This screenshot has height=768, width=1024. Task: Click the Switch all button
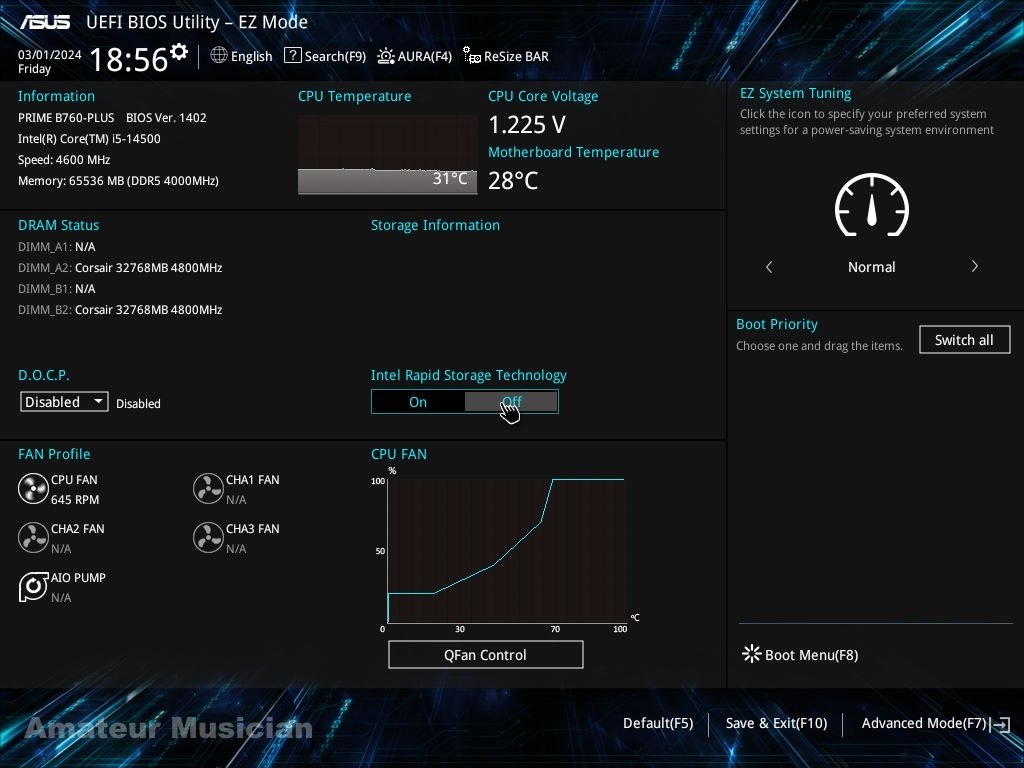click(x=965, y=340)
